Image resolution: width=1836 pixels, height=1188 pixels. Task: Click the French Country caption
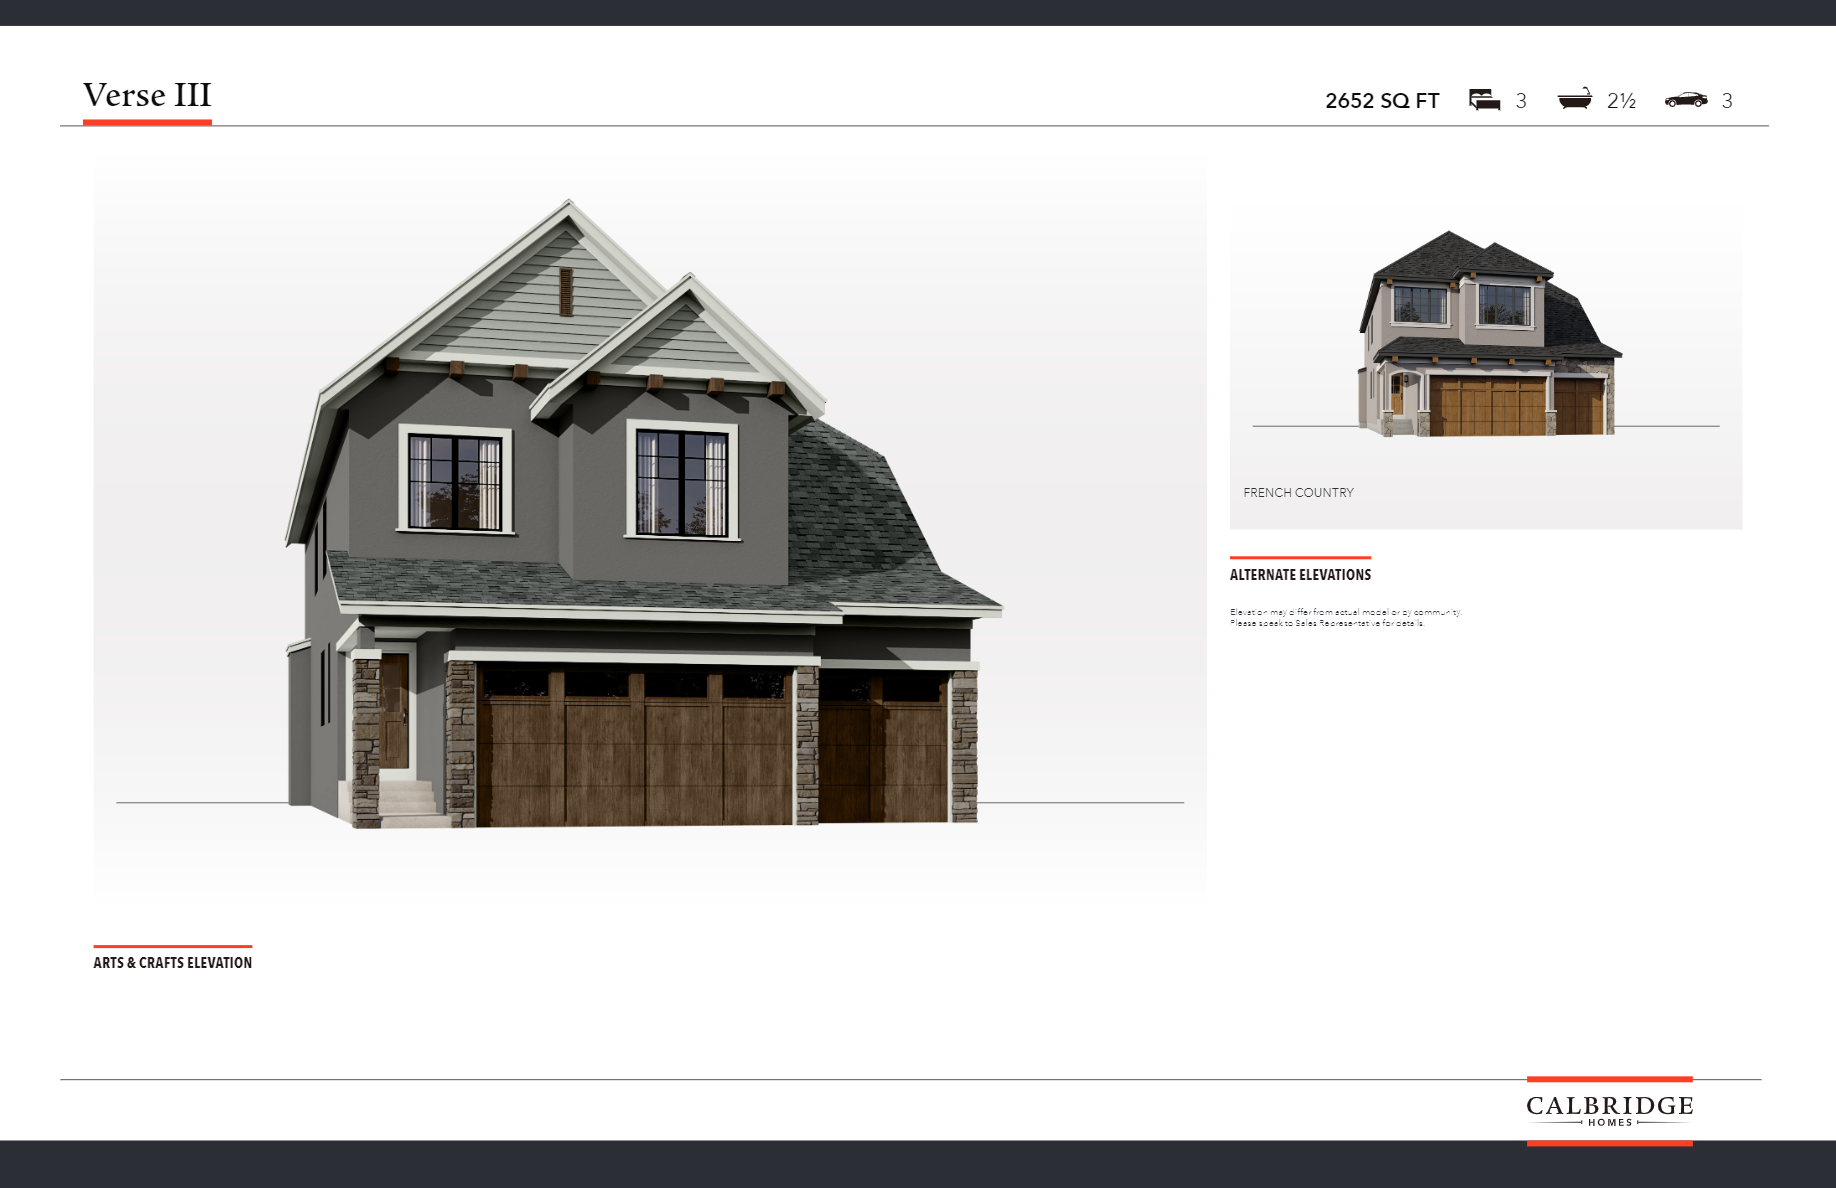[1298, 493]
